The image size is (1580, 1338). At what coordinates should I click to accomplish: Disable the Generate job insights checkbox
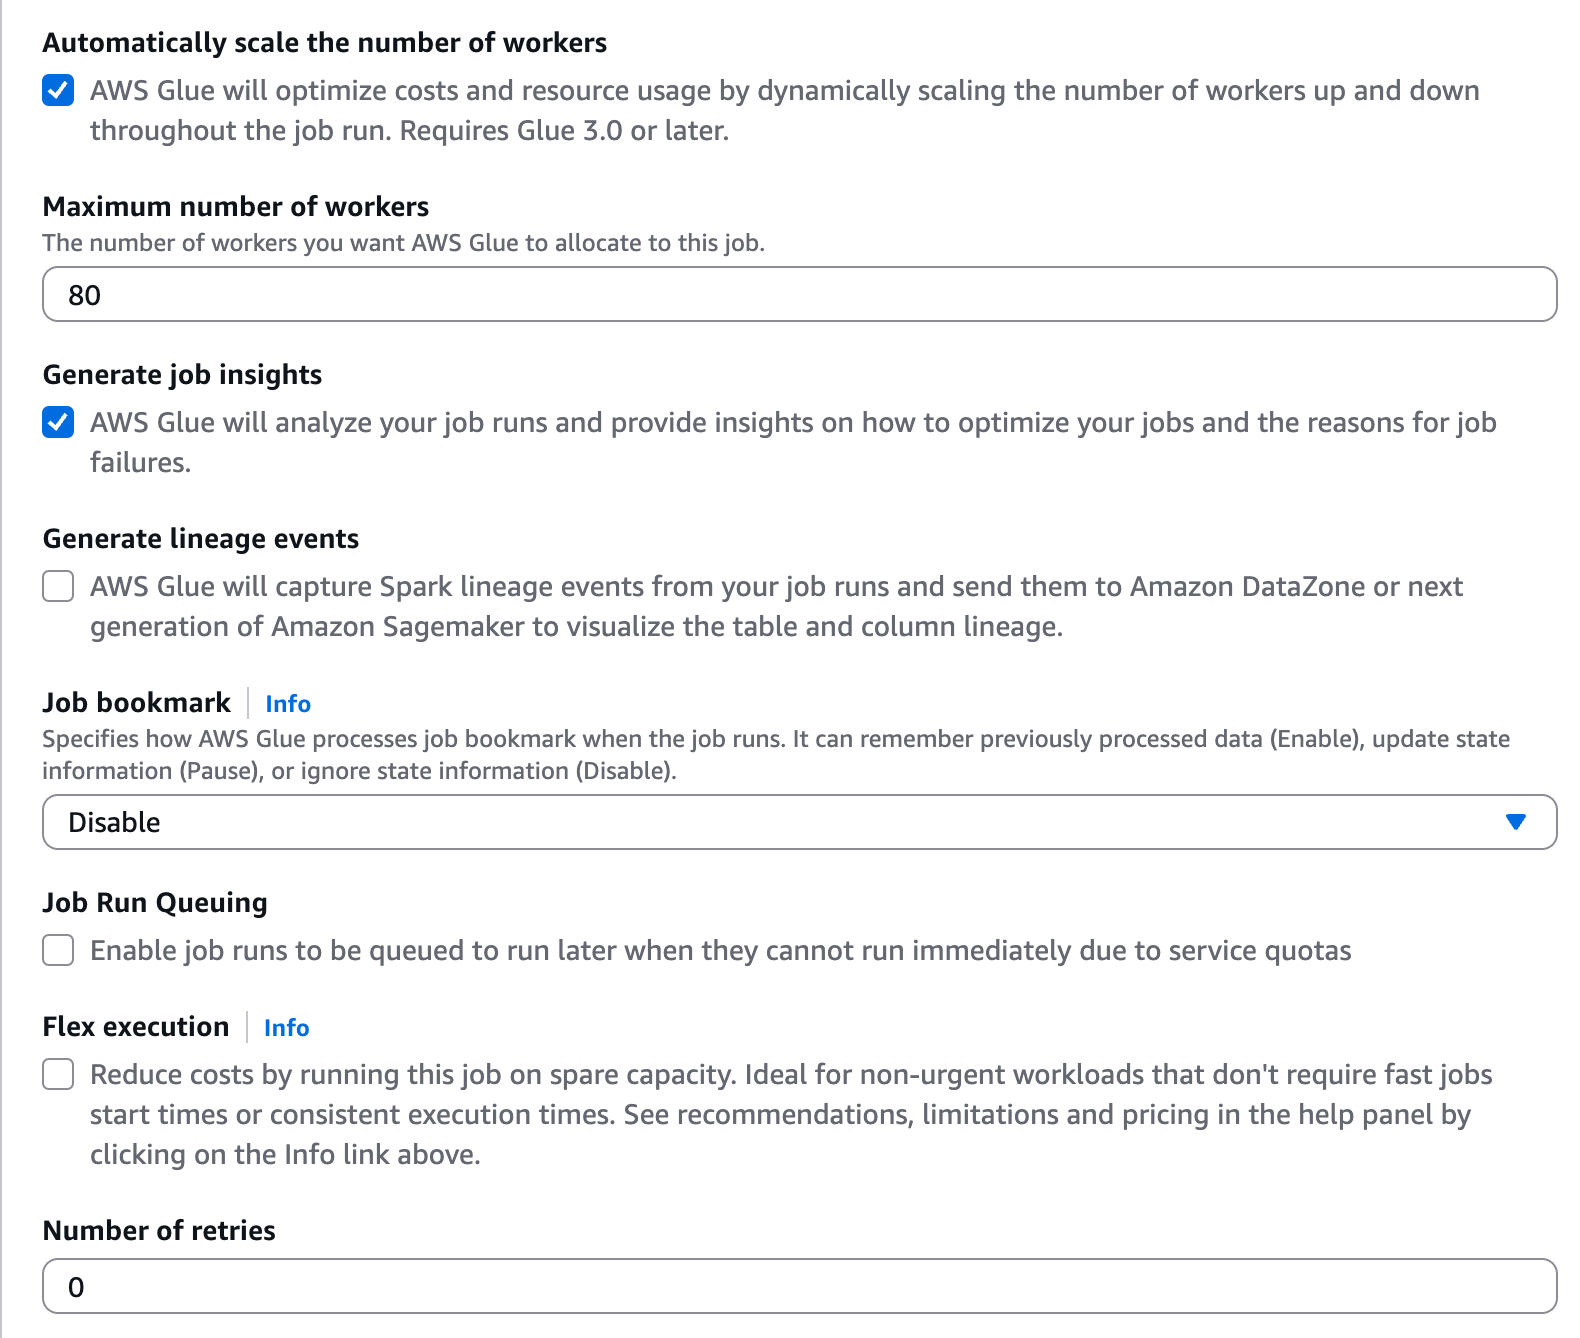tap(58, 423)
